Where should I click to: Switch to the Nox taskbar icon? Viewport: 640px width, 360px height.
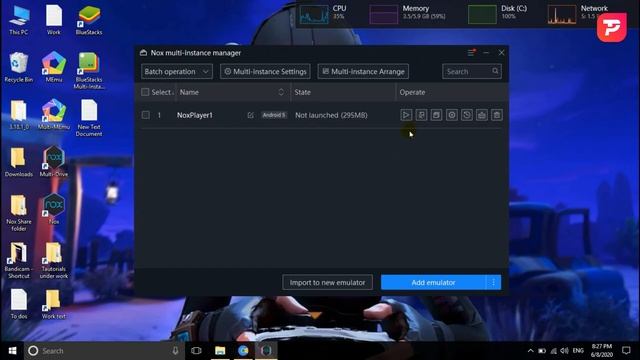pos(266,351)
